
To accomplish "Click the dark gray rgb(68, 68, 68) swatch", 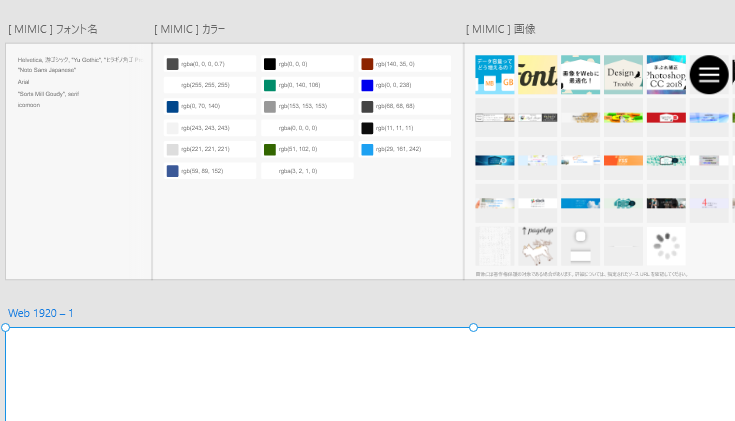I will (x=367, y=106).
